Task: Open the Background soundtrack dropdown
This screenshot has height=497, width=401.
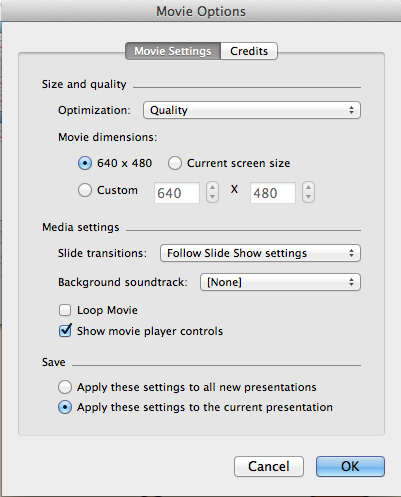Action: [280, 282]
